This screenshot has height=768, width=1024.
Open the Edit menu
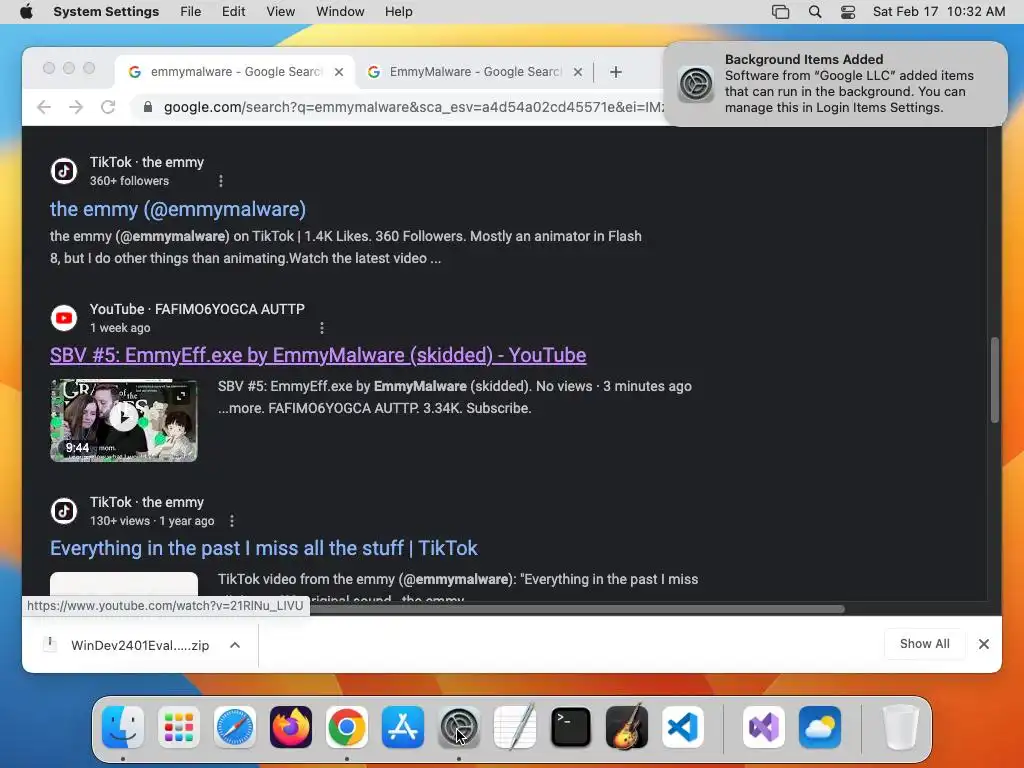(x=233, y=12)
